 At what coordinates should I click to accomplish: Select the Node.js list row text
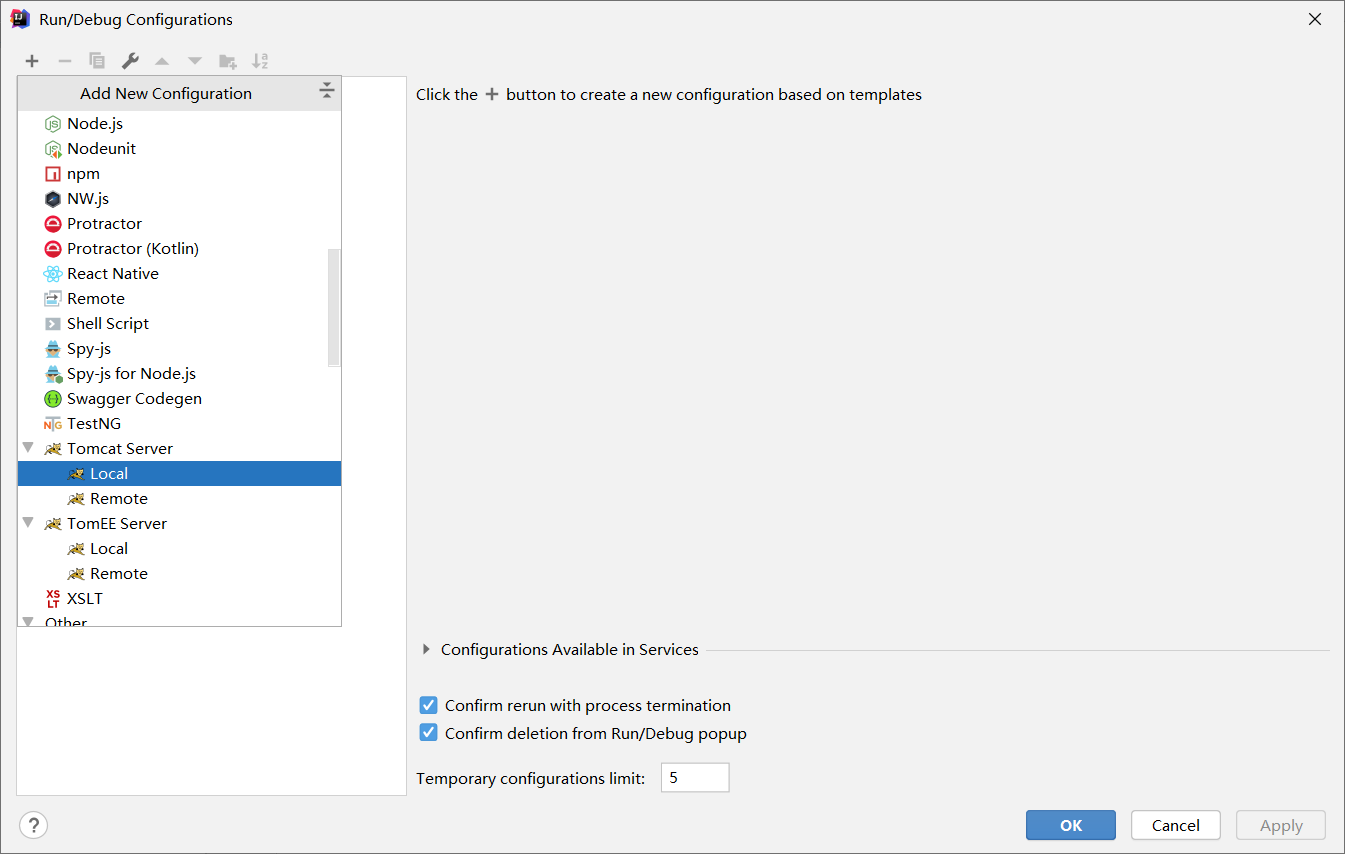click(x=95, y=123)
